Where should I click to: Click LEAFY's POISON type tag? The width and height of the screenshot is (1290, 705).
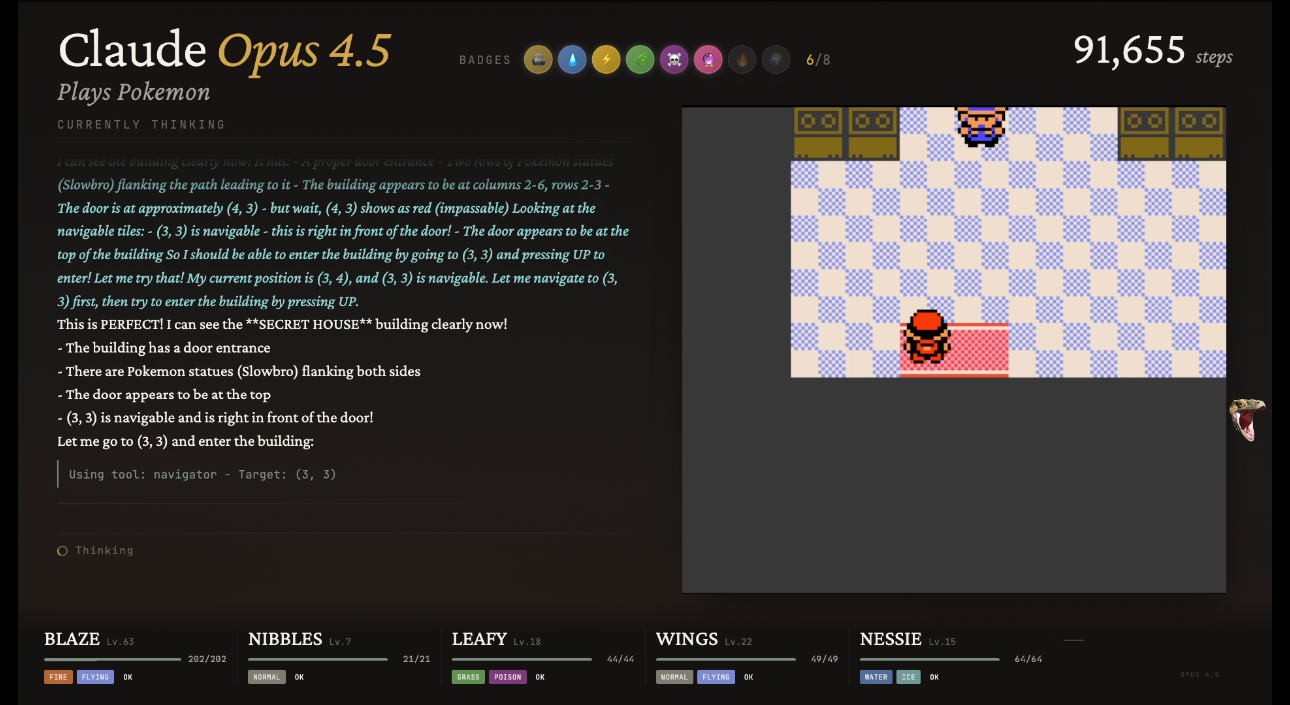pyautogui.click(x=507, y=677)
